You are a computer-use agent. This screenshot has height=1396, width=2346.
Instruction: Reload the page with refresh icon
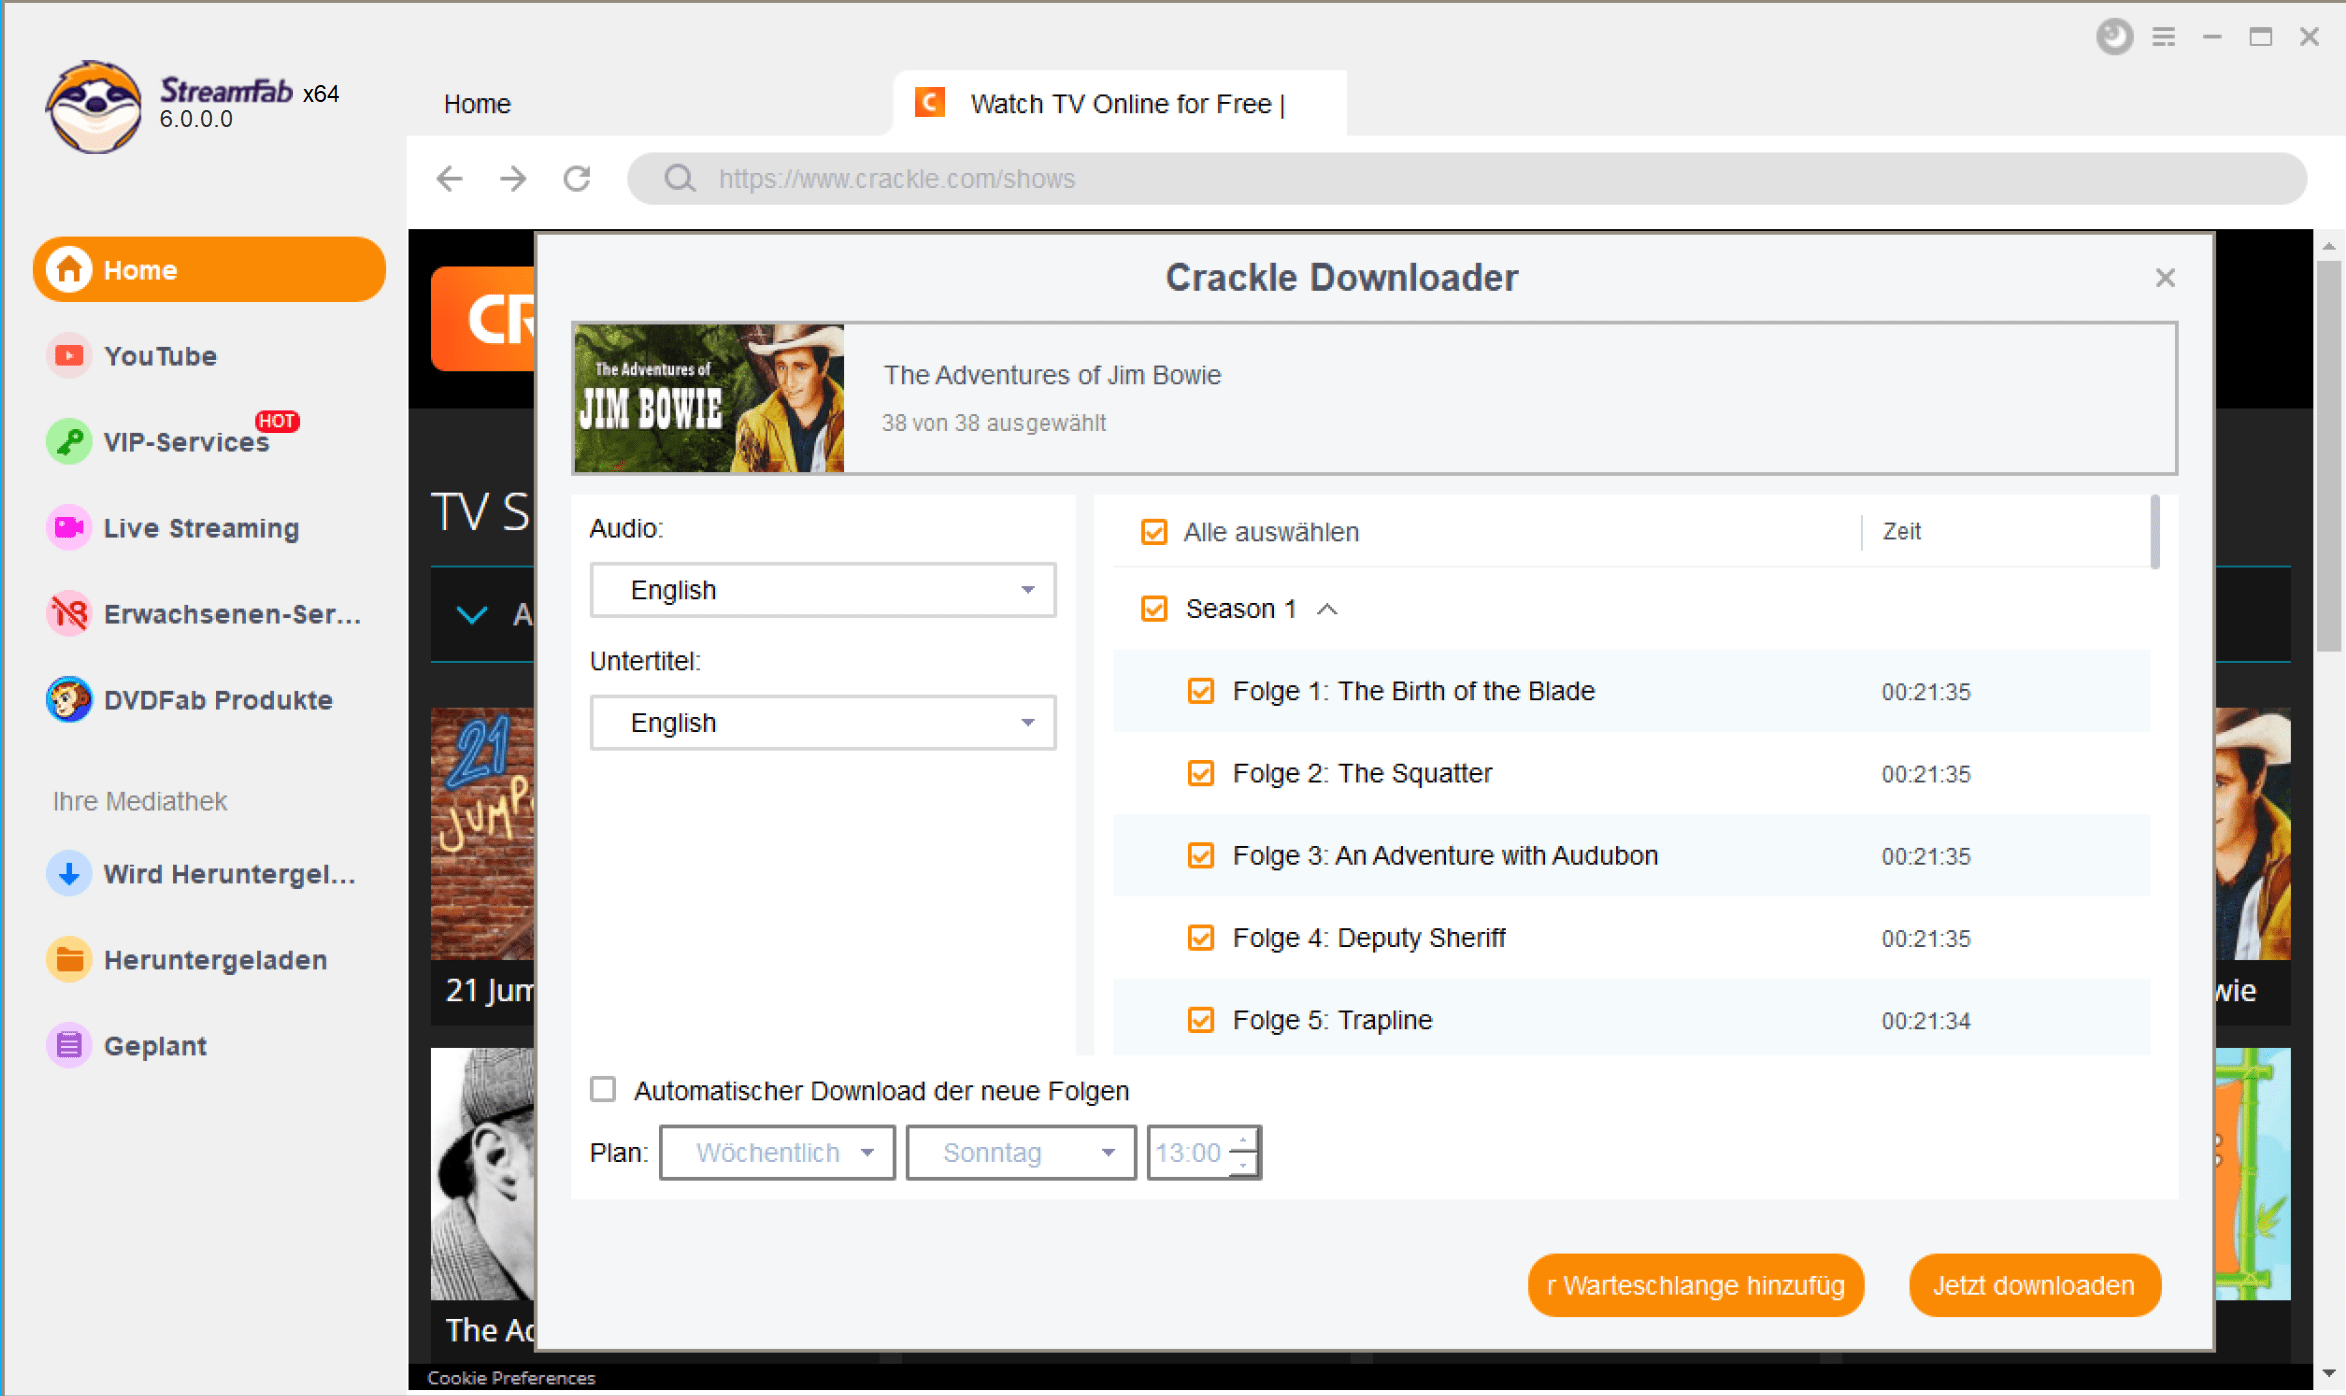pos(577,179)
